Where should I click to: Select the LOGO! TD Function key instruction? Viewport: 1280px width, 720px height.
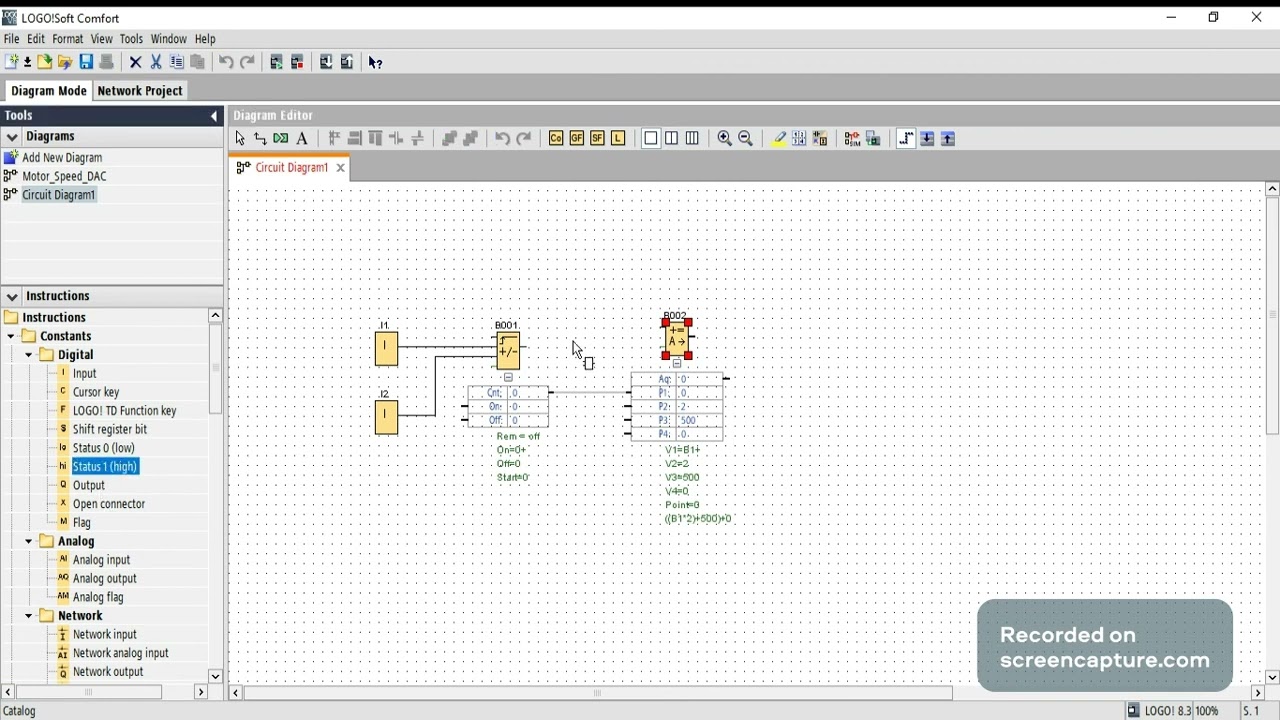click(x=125, y=411)
